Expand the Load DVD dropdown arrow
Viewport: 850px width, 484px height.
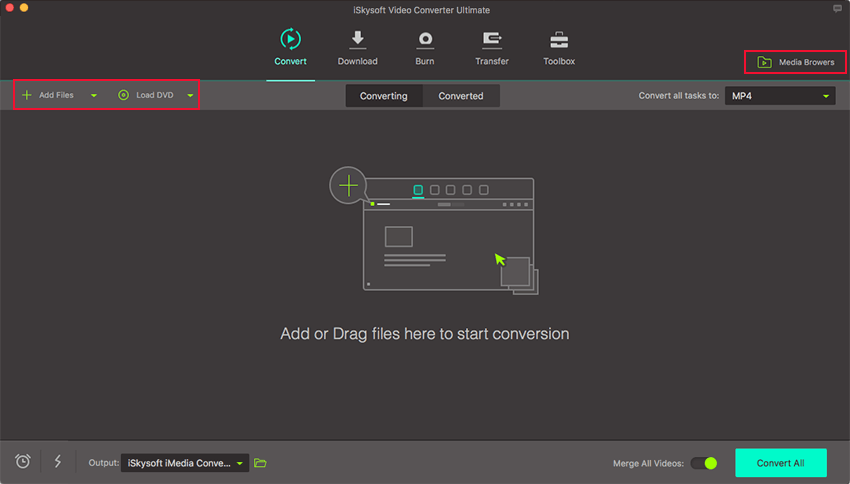tap(189, 96)
